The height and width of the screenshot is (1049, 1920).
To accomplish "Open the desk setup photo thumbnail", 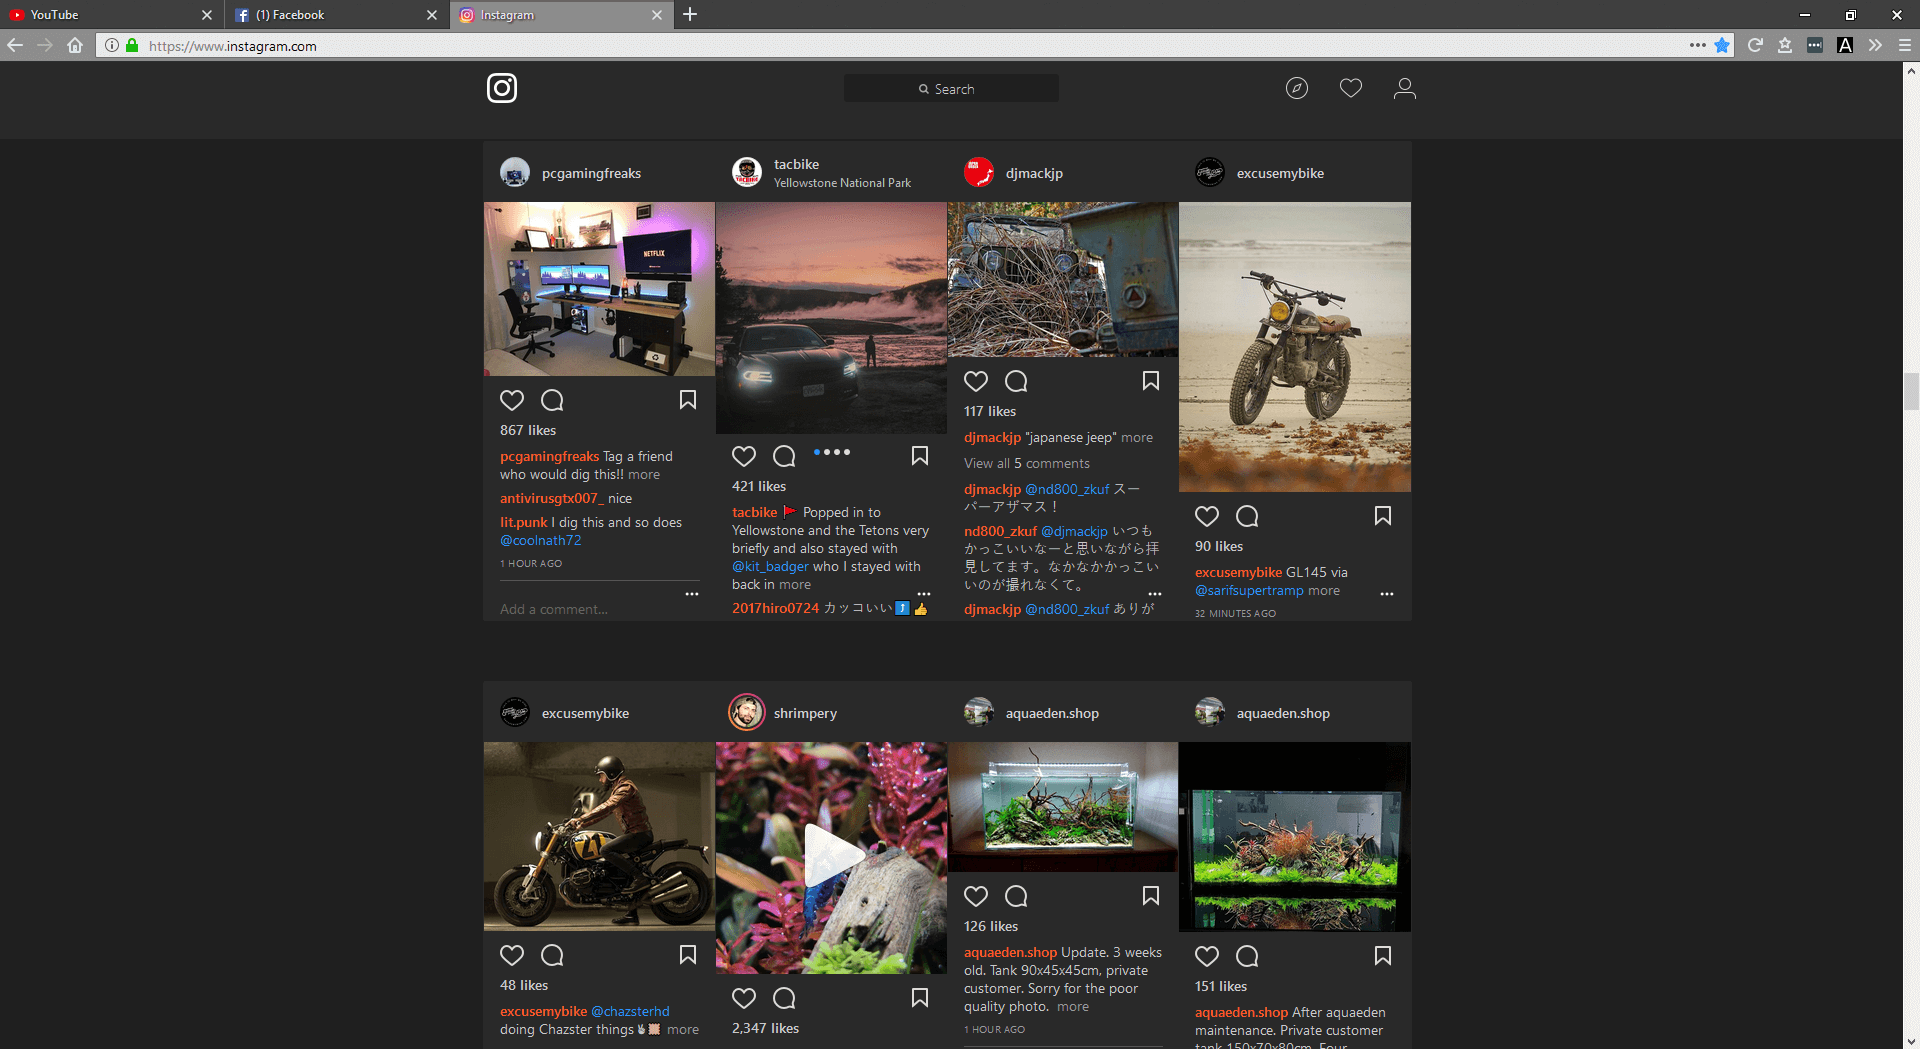I will point(599,289).
